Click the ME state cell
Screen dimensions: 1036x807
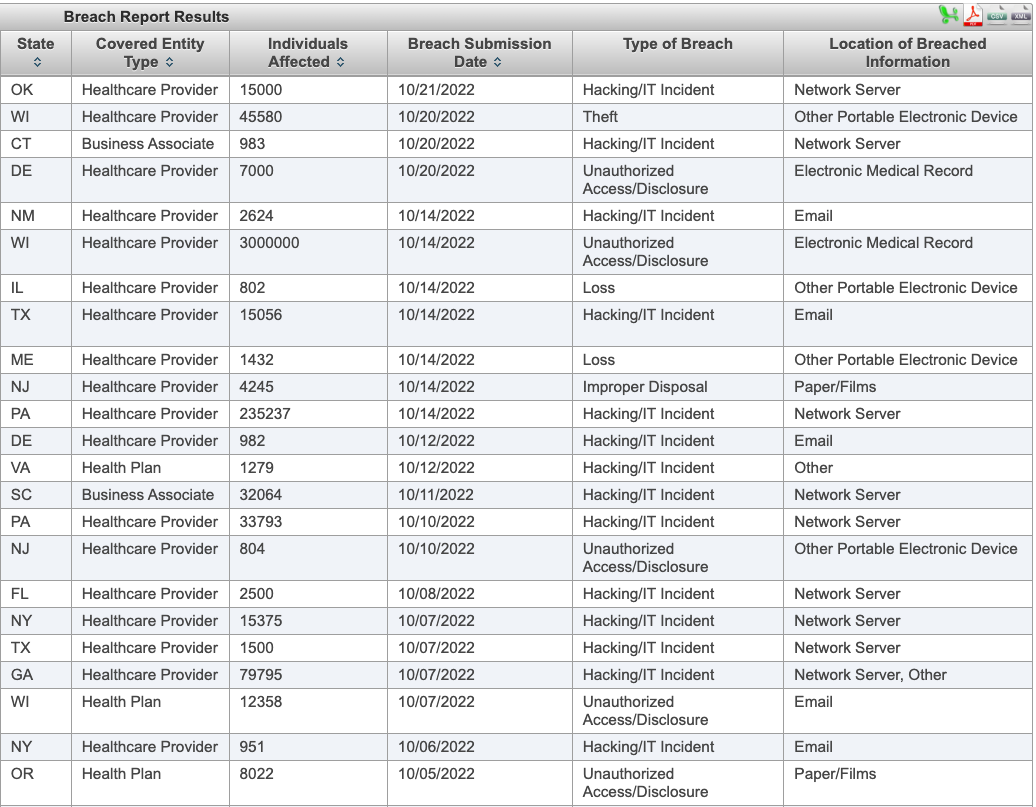pos(36,360)
